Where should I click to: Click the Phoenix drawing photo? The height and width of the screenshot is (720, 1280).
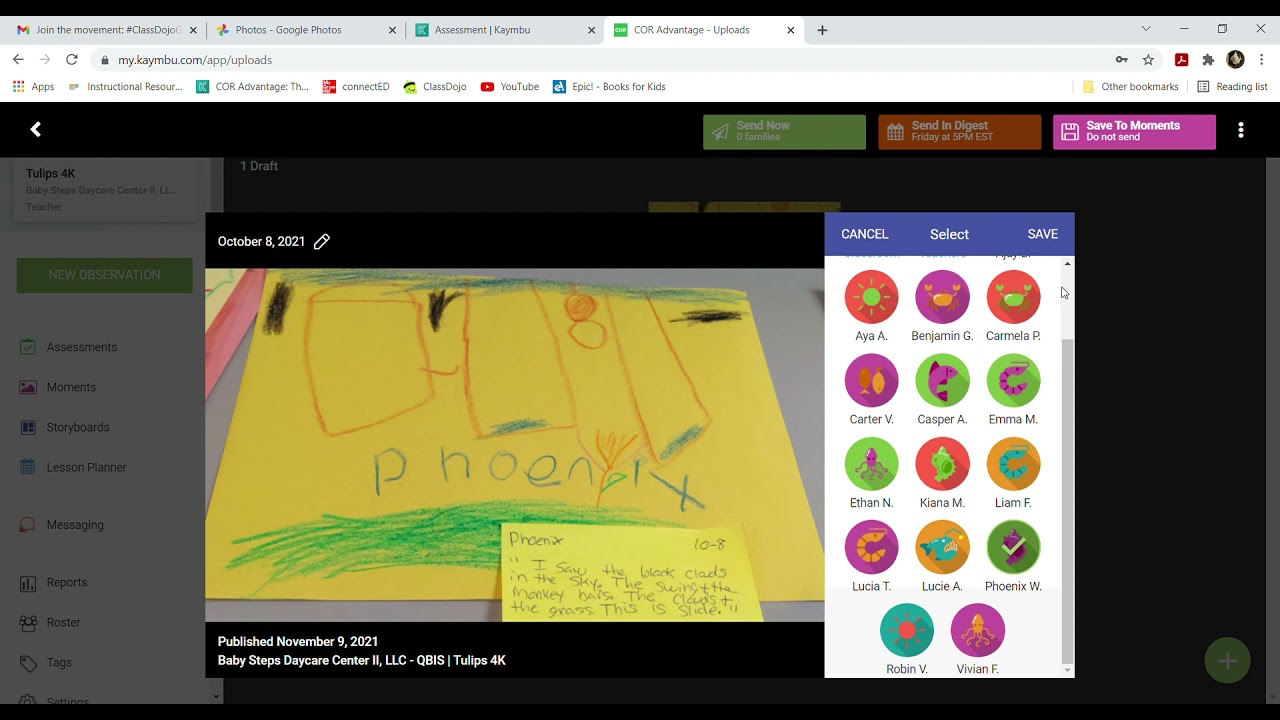pyautogui.click(x=515, y=445)
